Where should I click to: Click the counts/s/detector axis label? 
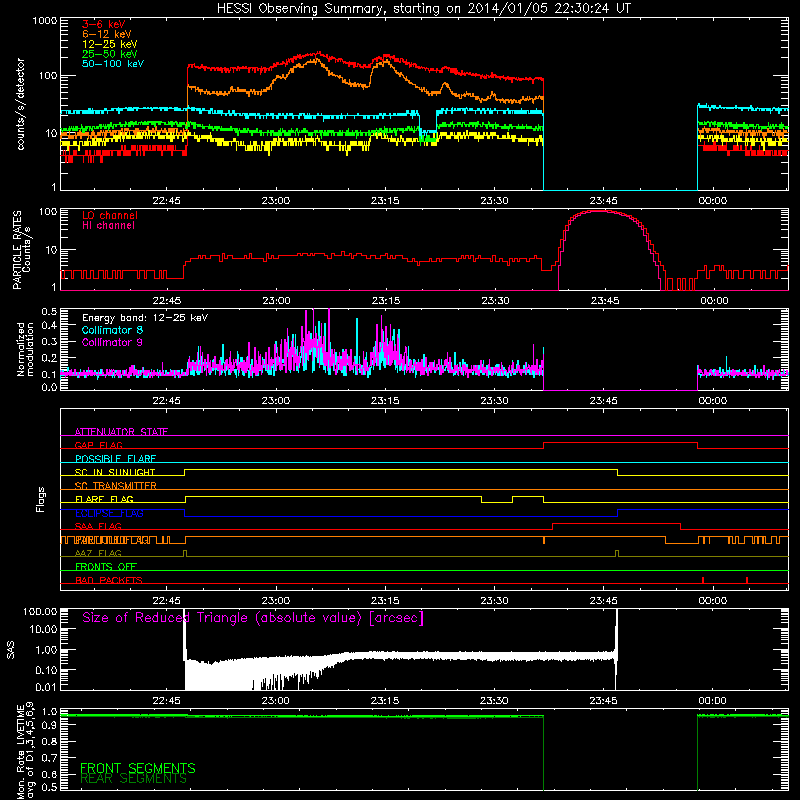click(21, 104)
